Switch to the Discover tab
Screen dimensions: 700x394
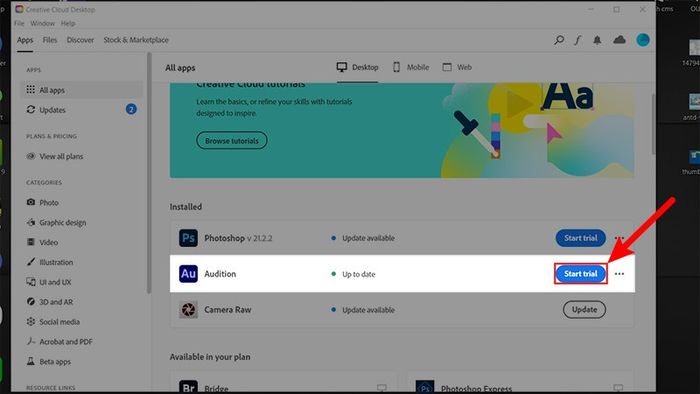80,40
